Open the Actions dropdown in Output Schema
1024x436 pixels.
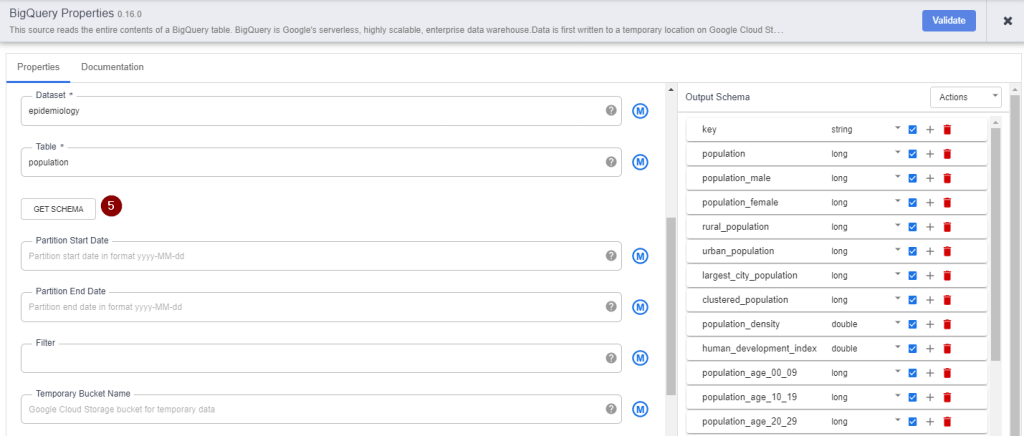click(x=965, y=97)
